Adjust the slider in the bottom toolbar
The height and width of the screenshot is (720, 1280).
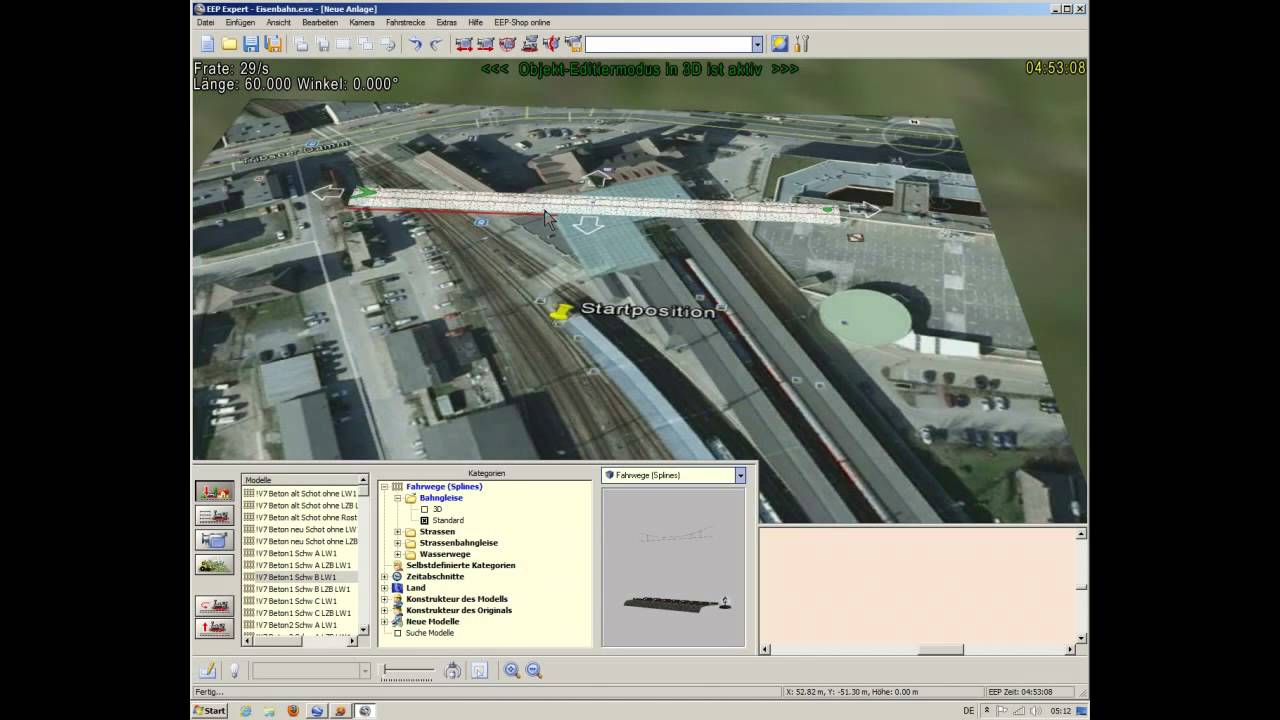click(x=407, y=670)
